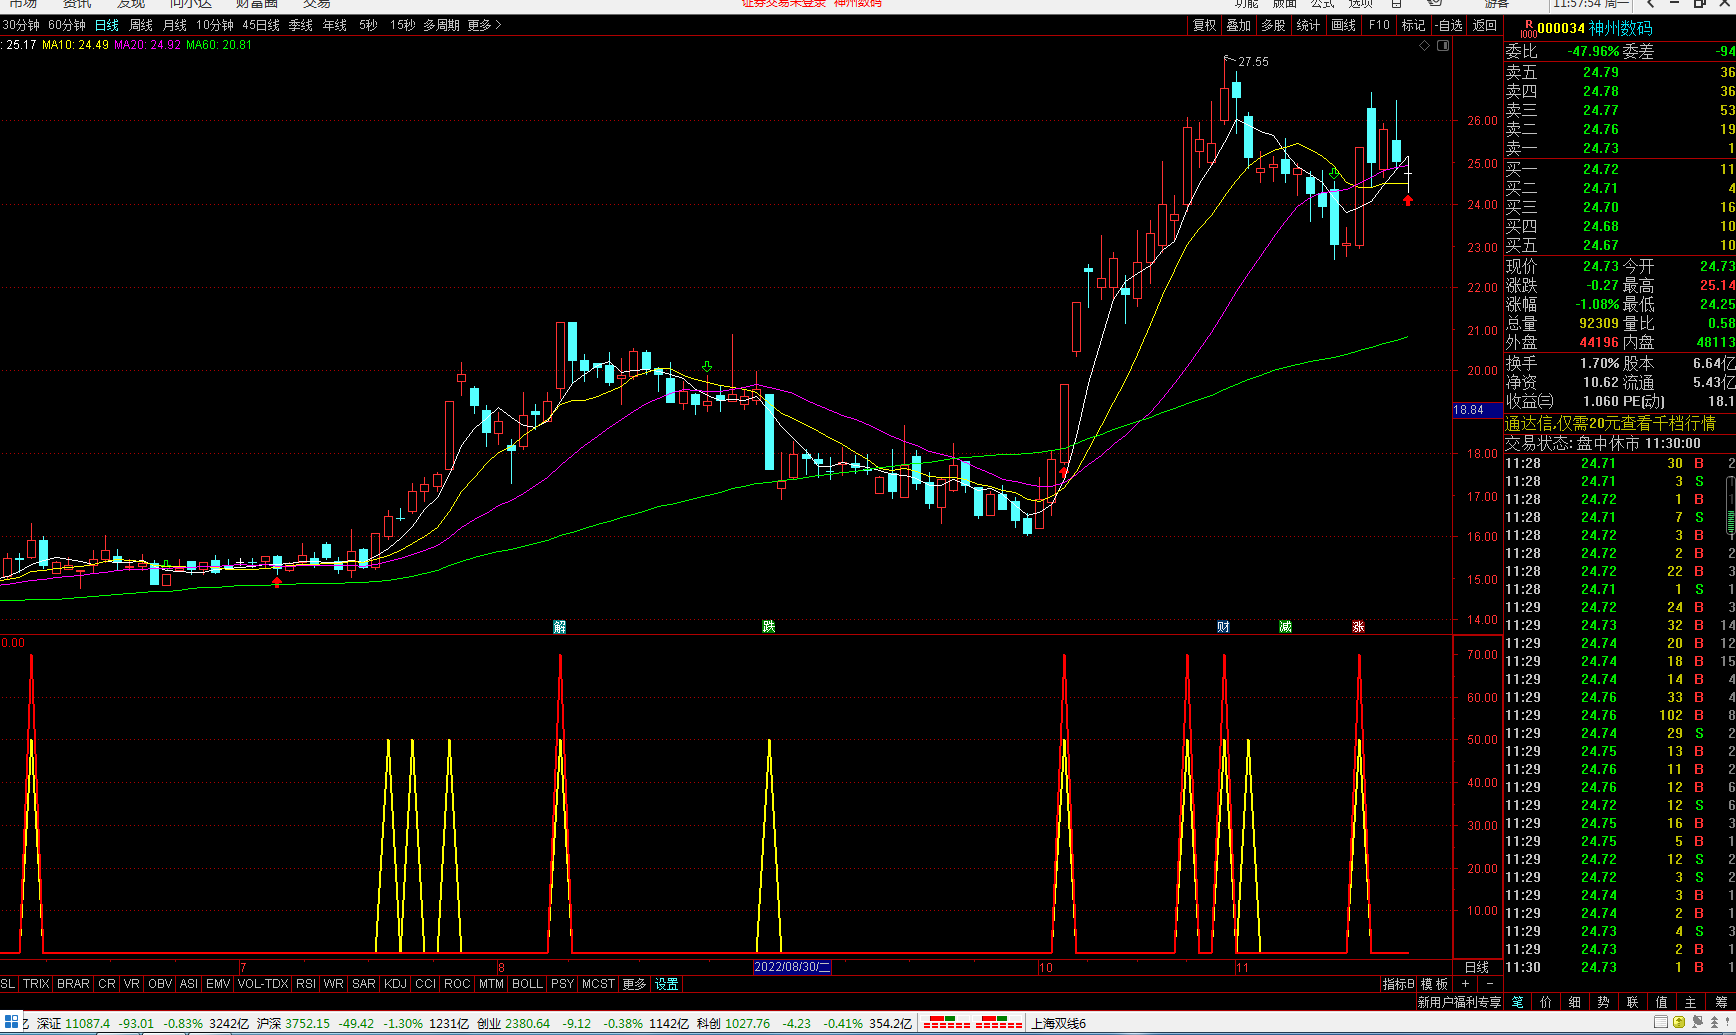Click the 上海双线6 server status
The width and height of the screenshot is (1736, 1035).
pyautogui.click(x=1058, y=1023)
